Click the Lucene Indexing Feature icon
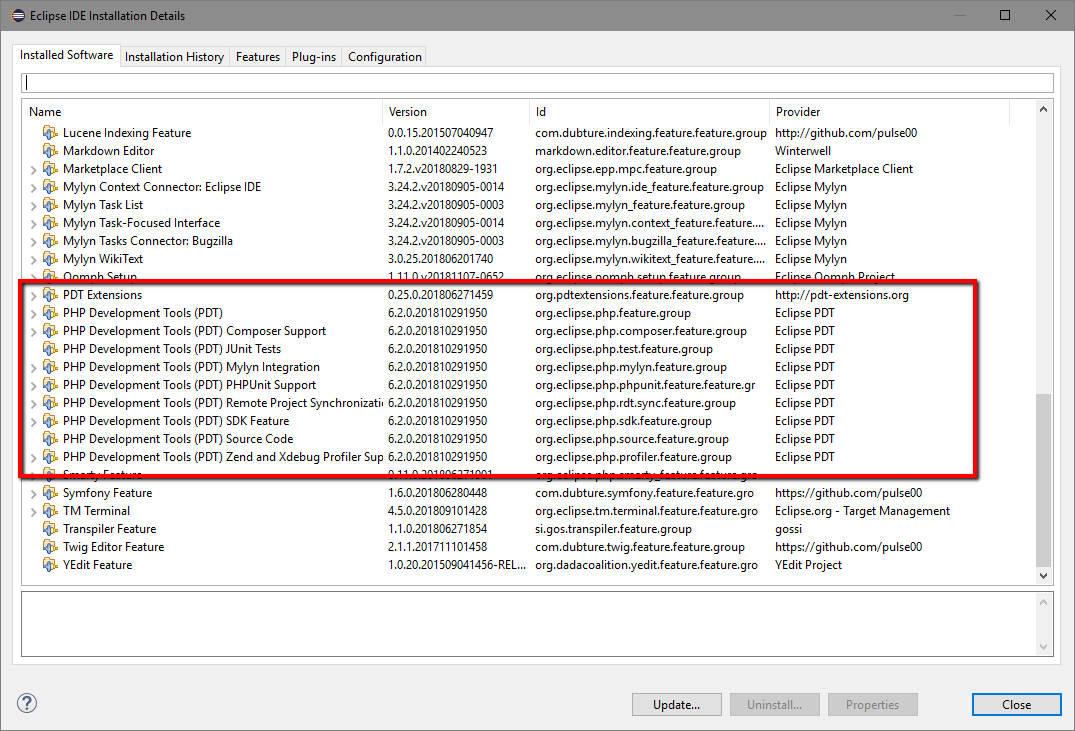 click(x=50, y=133)
